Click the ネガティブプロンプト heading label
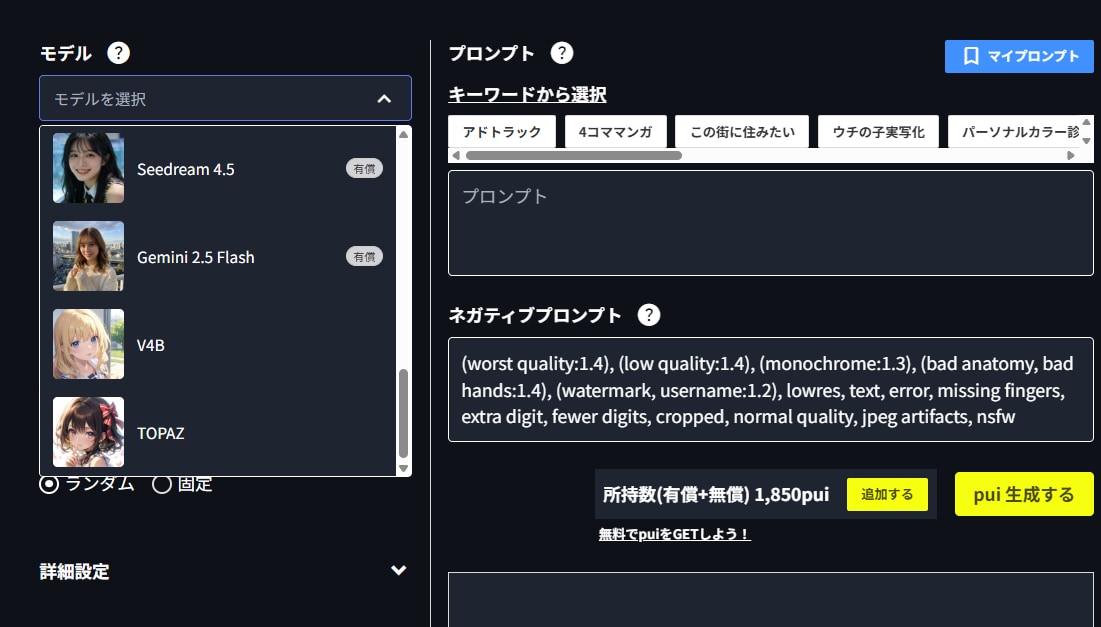Image resolution: width=1101 pixels, height=627 pixels. point(535,315)
